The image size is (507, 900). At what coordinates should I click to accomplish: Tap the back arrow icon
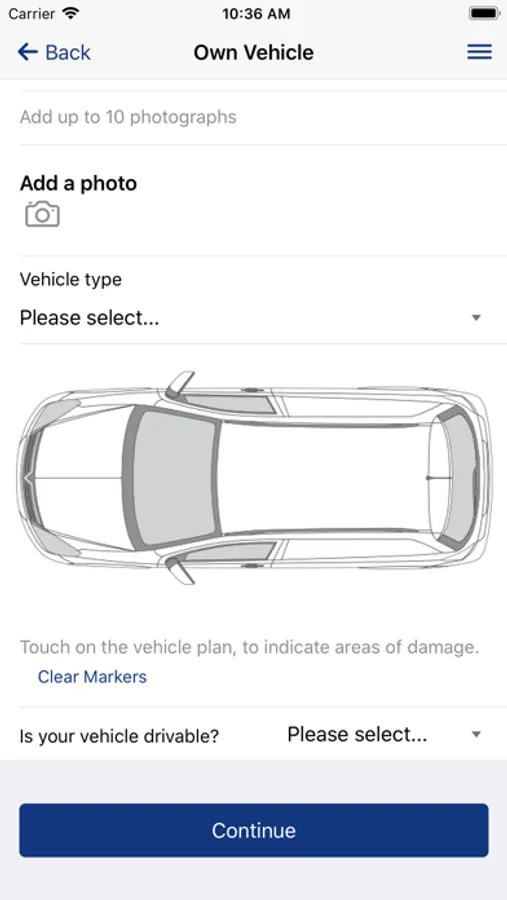click(28, 52)
